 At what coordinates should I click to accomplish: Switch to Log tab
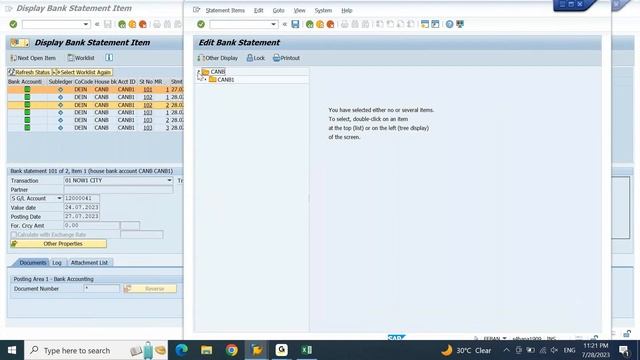pyautogui.click(x=57, y=263)
